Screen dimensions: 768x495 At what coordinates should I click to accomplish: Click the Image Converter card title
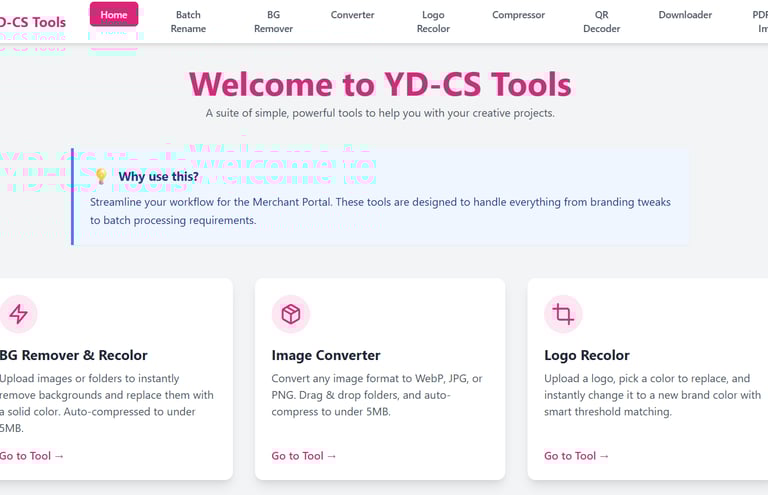[326, 355]
